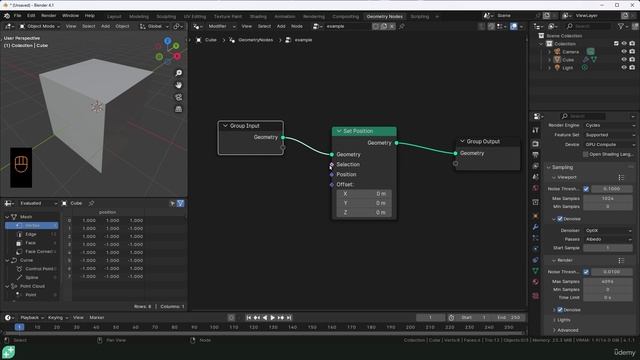
Task: Toggle Light eye visibility in outliner
Action: click(x=624, y=68)
